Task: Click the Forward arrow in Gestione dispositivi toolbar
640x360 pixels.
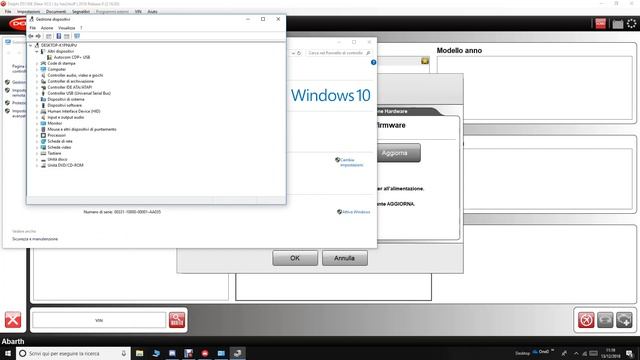Action: point(38,36)
